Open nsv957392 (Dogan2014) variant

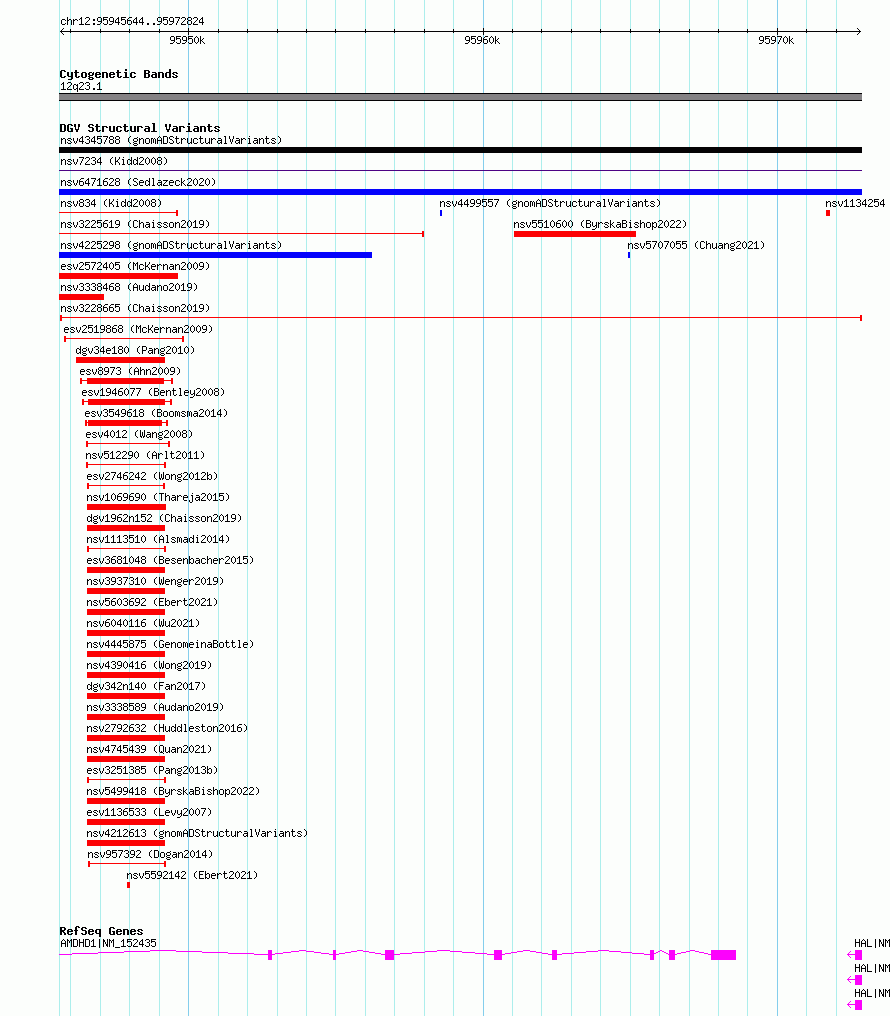[x=150, y=854]
